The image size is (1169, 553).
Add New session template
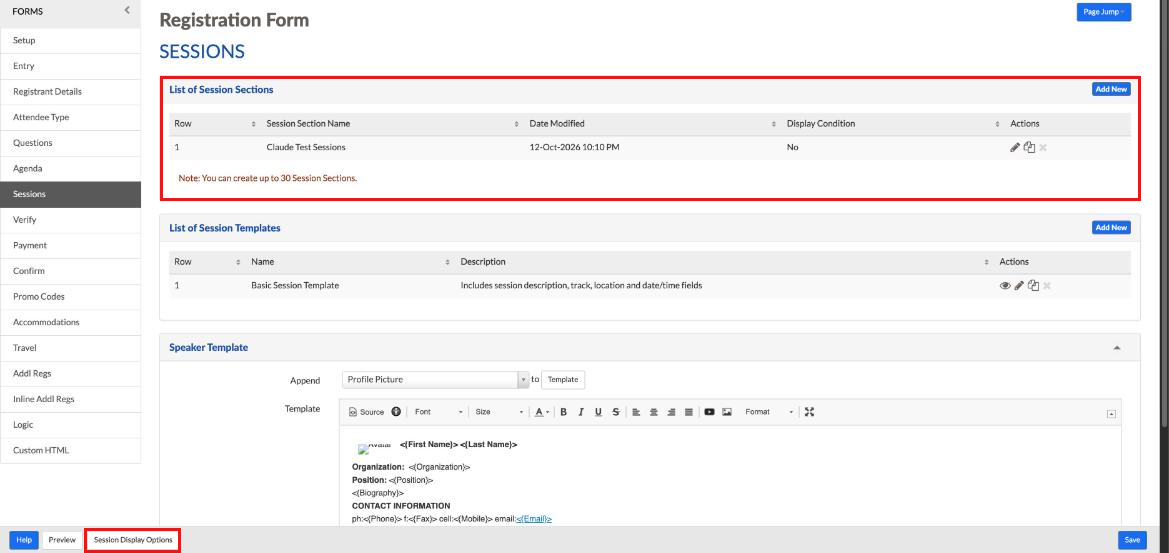[x=1111, y=227]
